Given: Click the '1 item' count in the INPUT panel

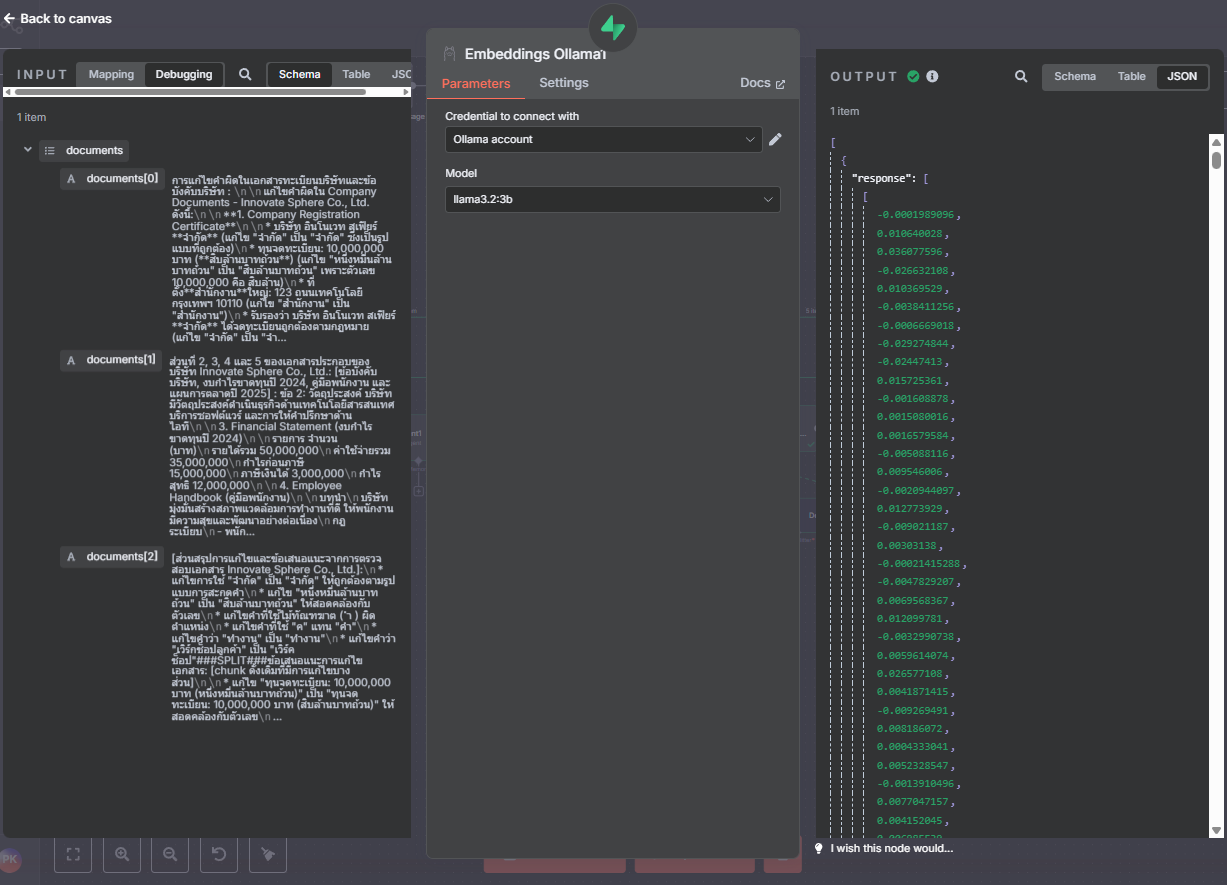Looking at the screenshot, I should pyautogui.click(x=32, y=117).
